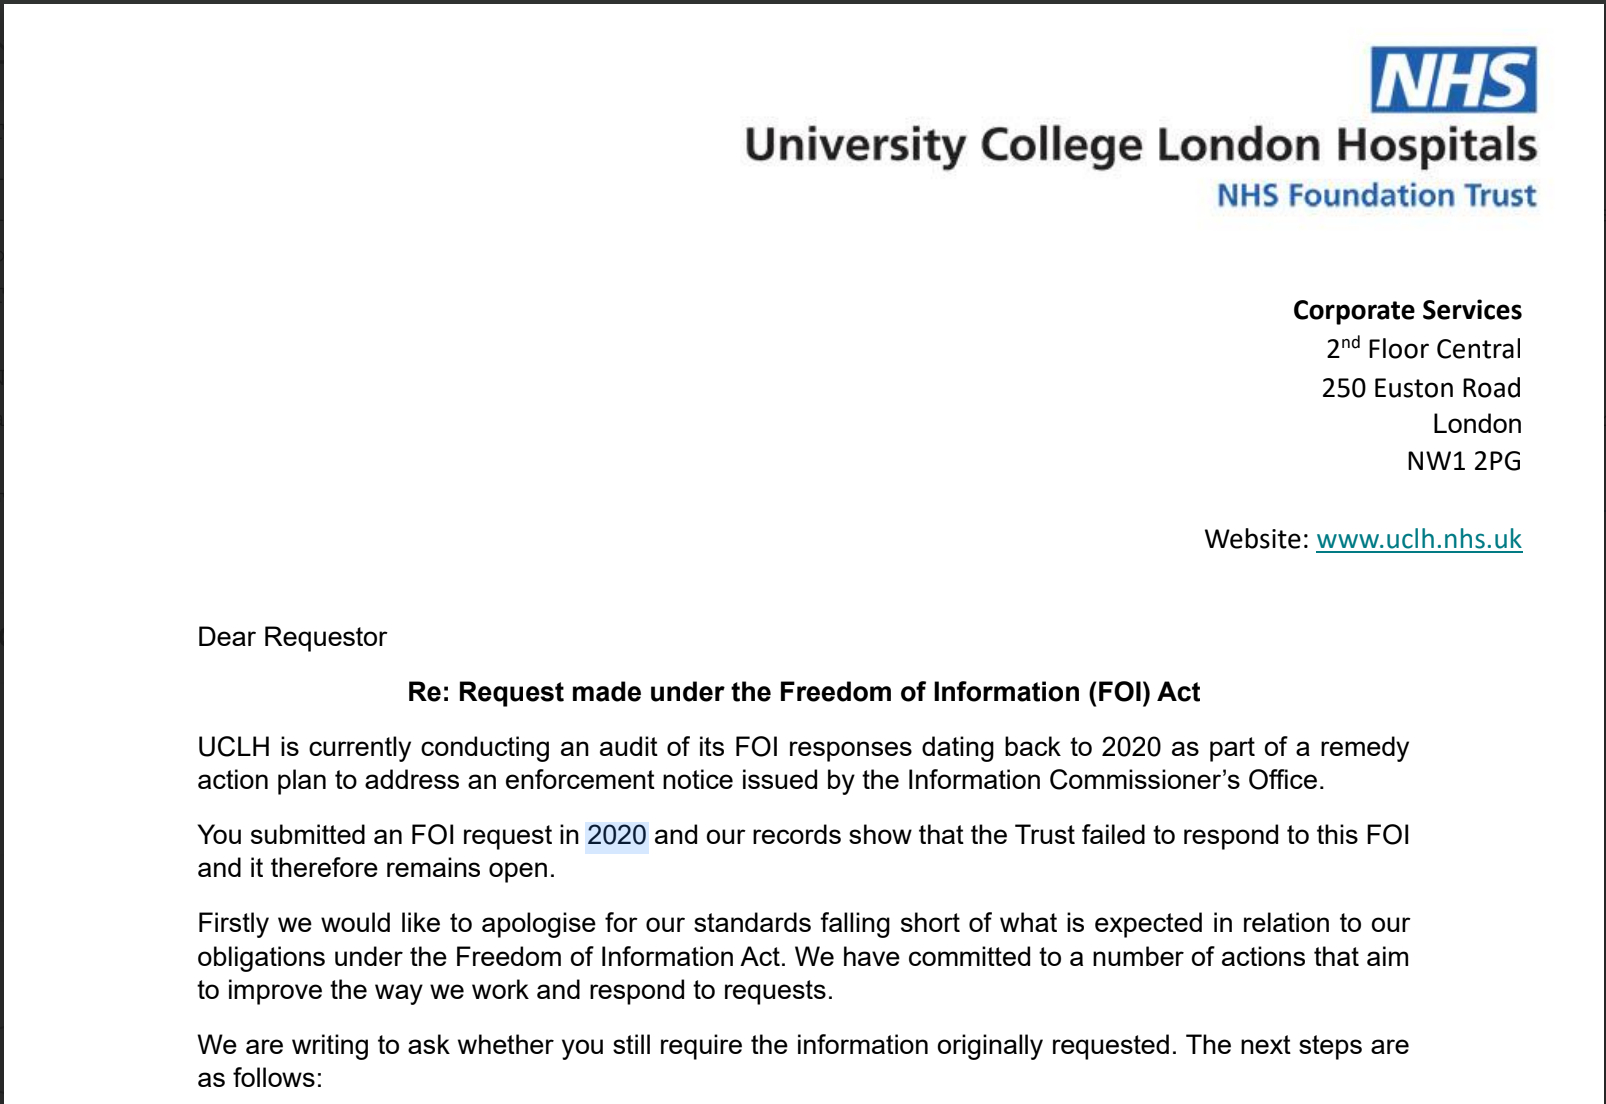The width and height of the screenshot is (1606, 1104).
Task: Click the London address line
Action: pos(1477,424)
